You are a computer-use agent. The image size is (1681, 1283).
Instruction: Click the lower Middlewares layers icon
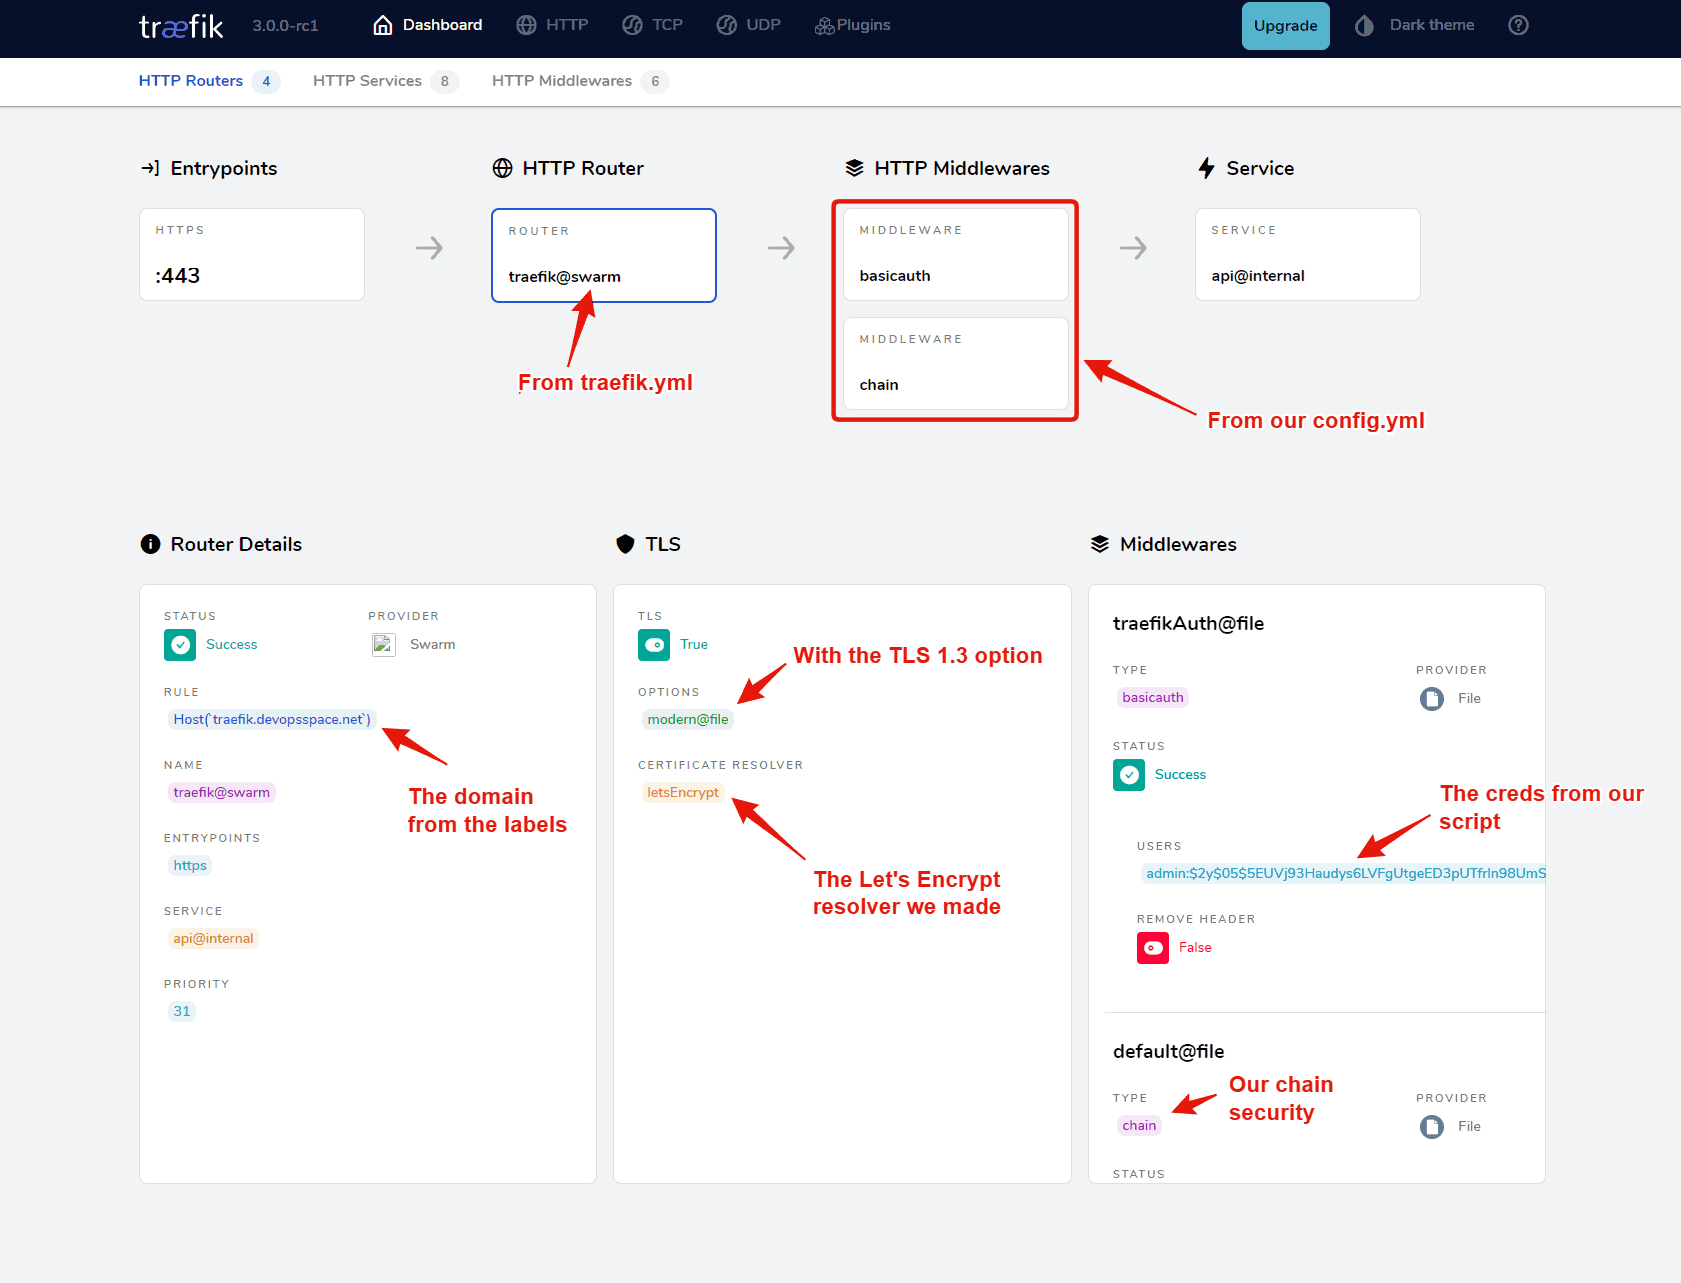tap(1100, 544)
